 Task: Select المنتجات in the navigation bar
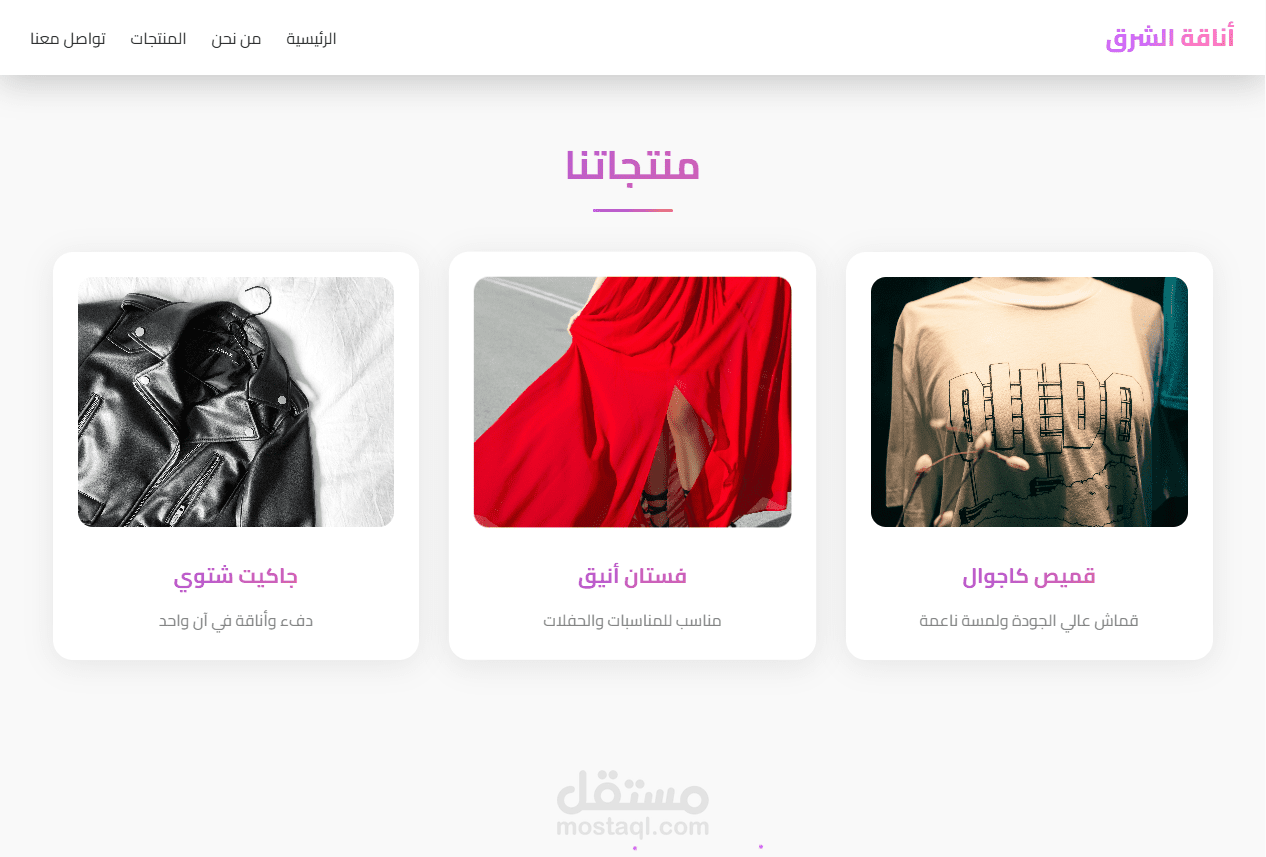pos(158,39)
